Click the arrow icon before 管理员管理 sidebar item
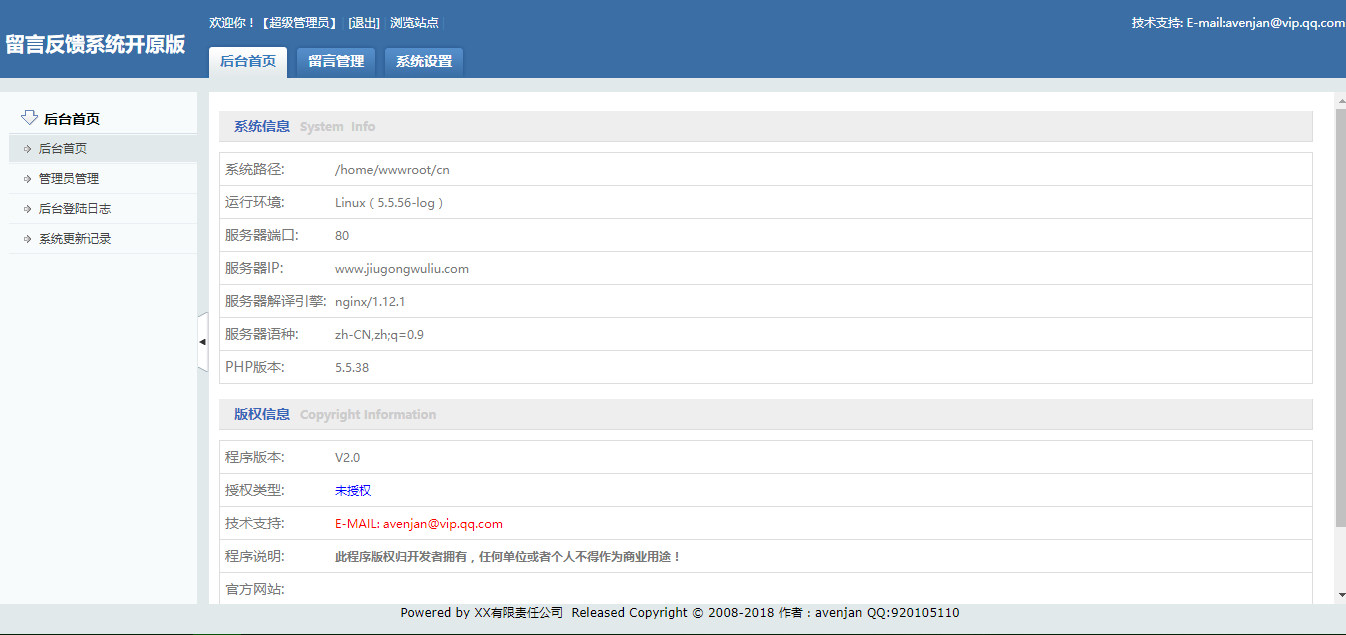1346x635 pixels. pos(25,178)
